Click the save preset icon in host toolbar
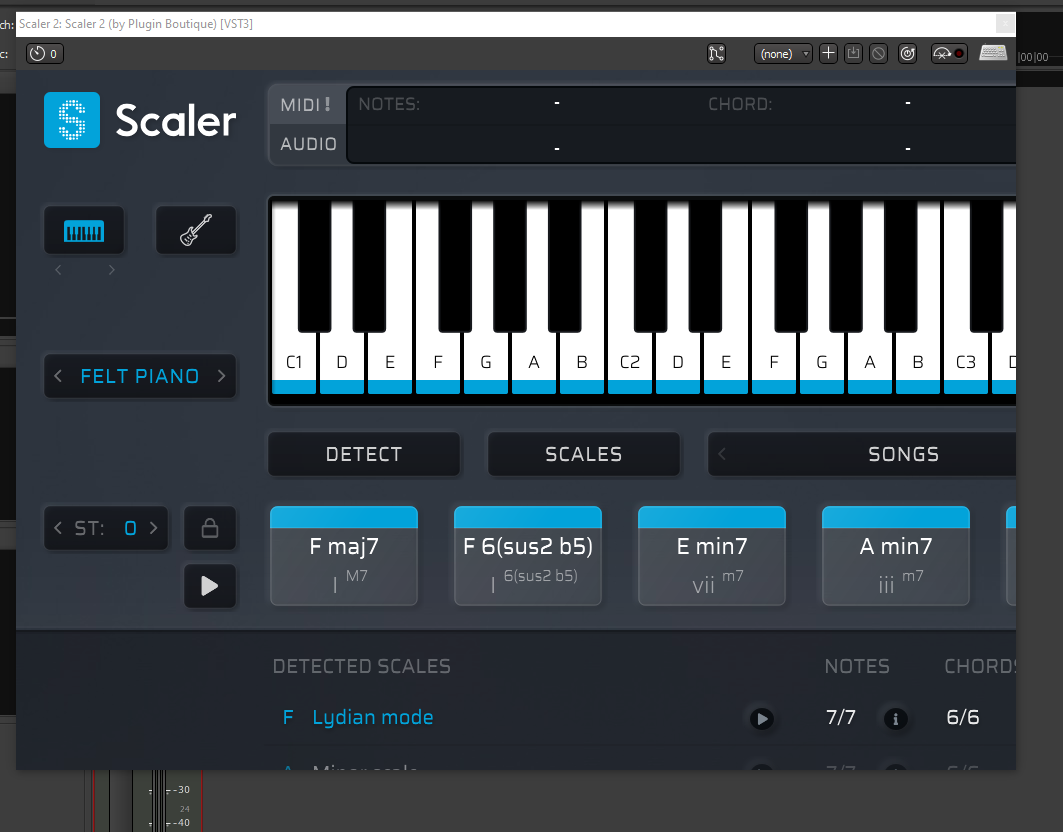This screenshot has height=832, width=1063. 853,54
